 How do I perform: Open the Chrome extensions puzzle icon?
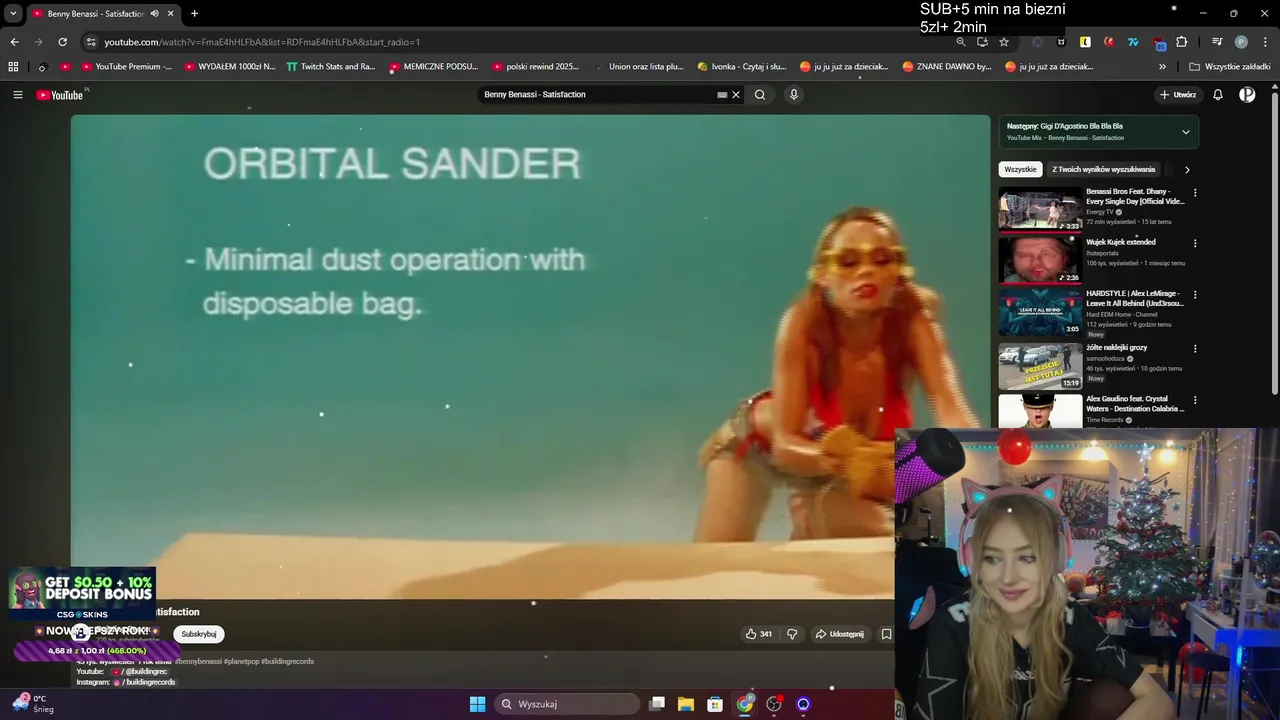1182,42
